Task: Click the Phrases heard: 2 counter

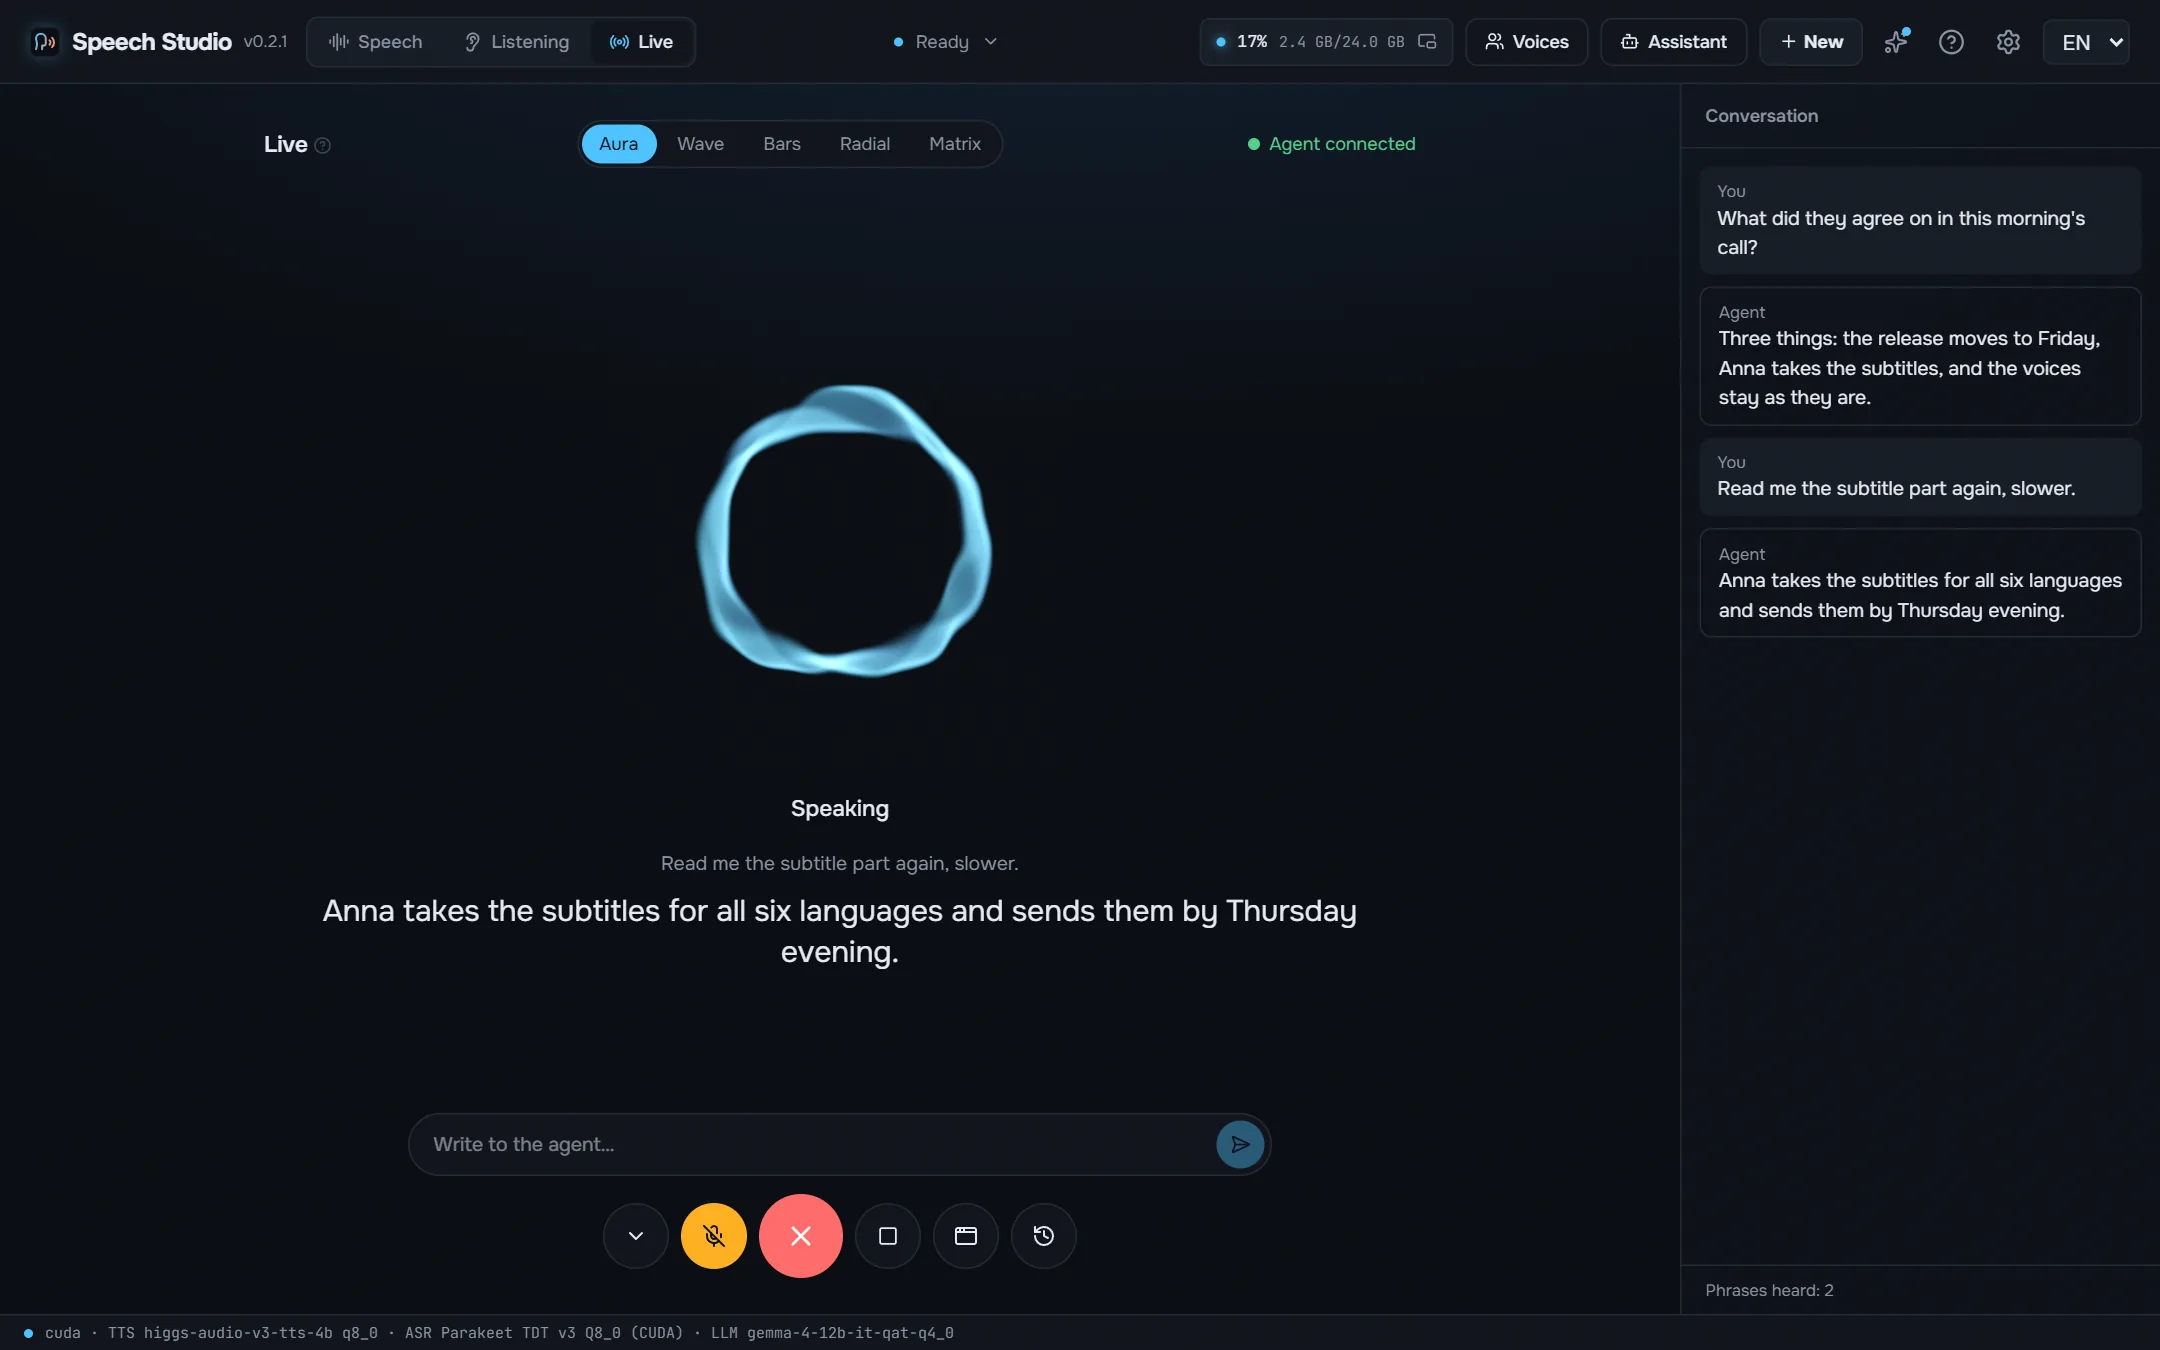Action: click(x=1769, y=1290)
